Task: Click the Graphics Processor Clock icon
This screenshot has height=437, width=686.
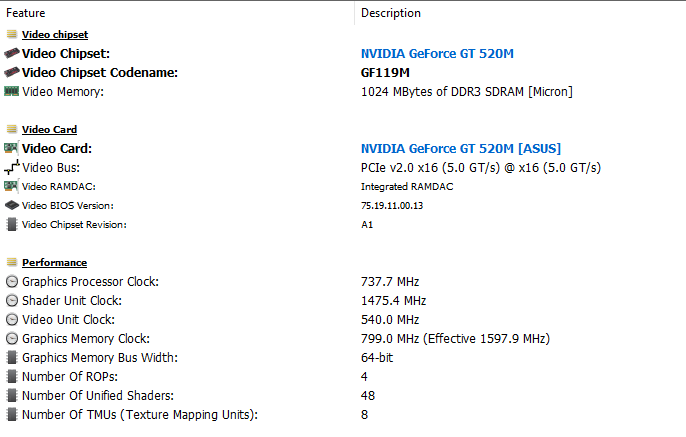Action: pos(11,282)
